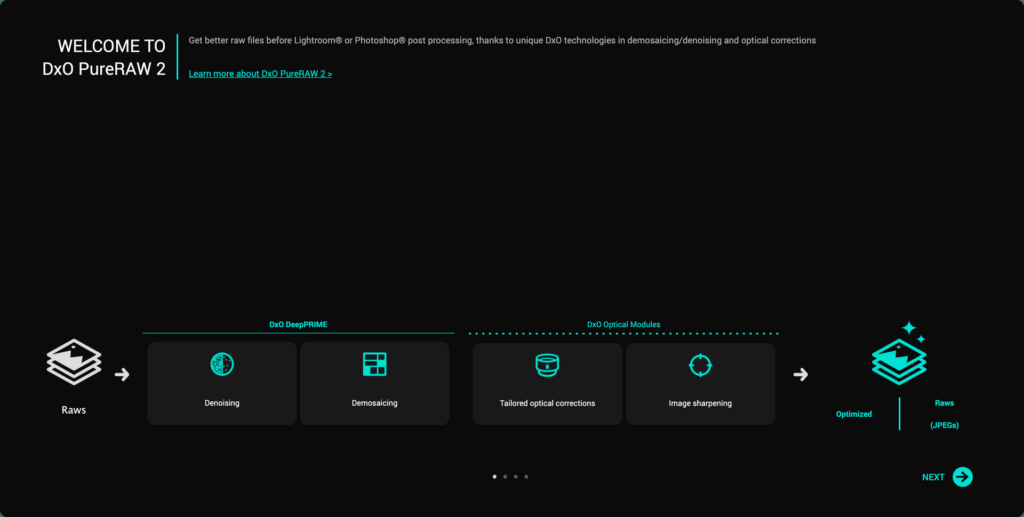
Task: Click the DxO Optical Modules heading
Action: 624,324
